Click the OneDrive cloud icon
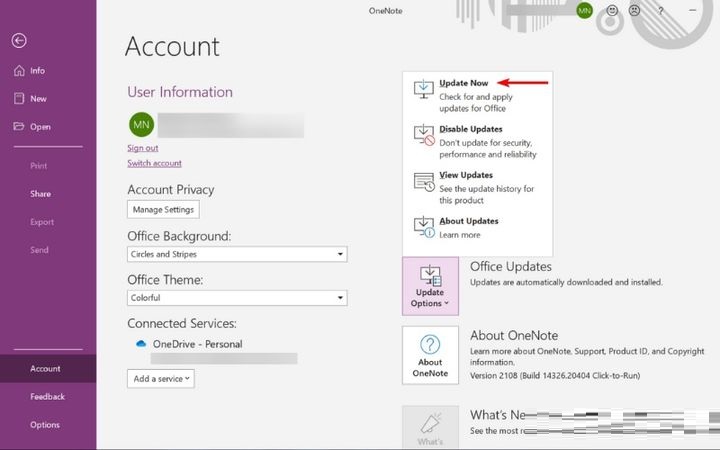720x450 pixels. coord(141,343)
